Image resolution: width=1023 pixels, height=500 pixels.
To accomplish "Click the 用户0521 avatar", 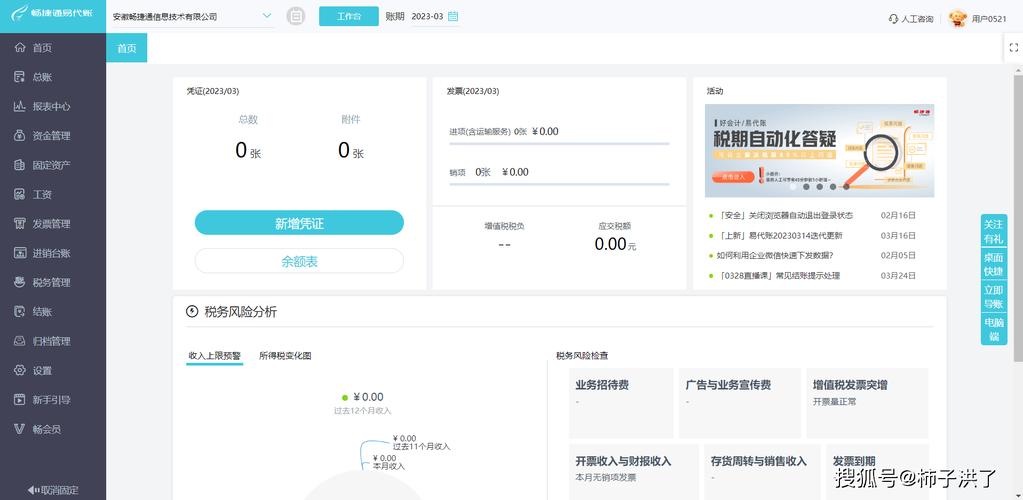I will [957, 18].
